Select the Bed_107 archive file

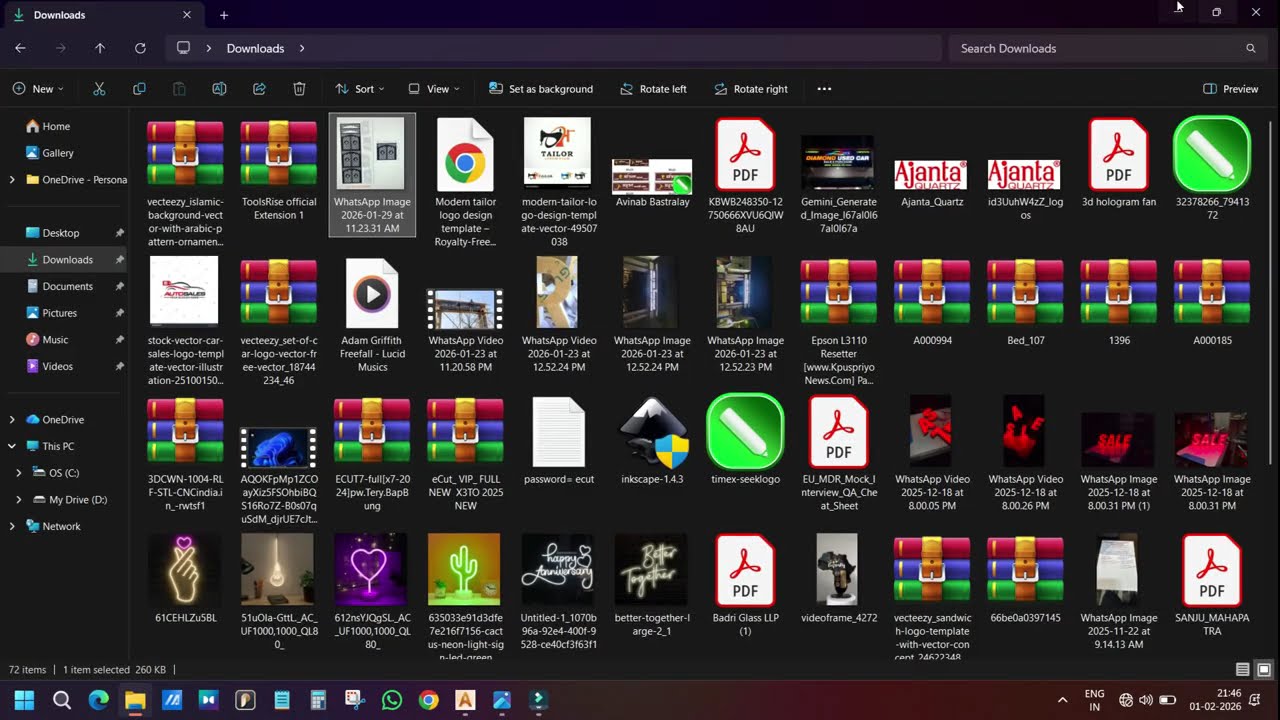(x=1025, y=304)
